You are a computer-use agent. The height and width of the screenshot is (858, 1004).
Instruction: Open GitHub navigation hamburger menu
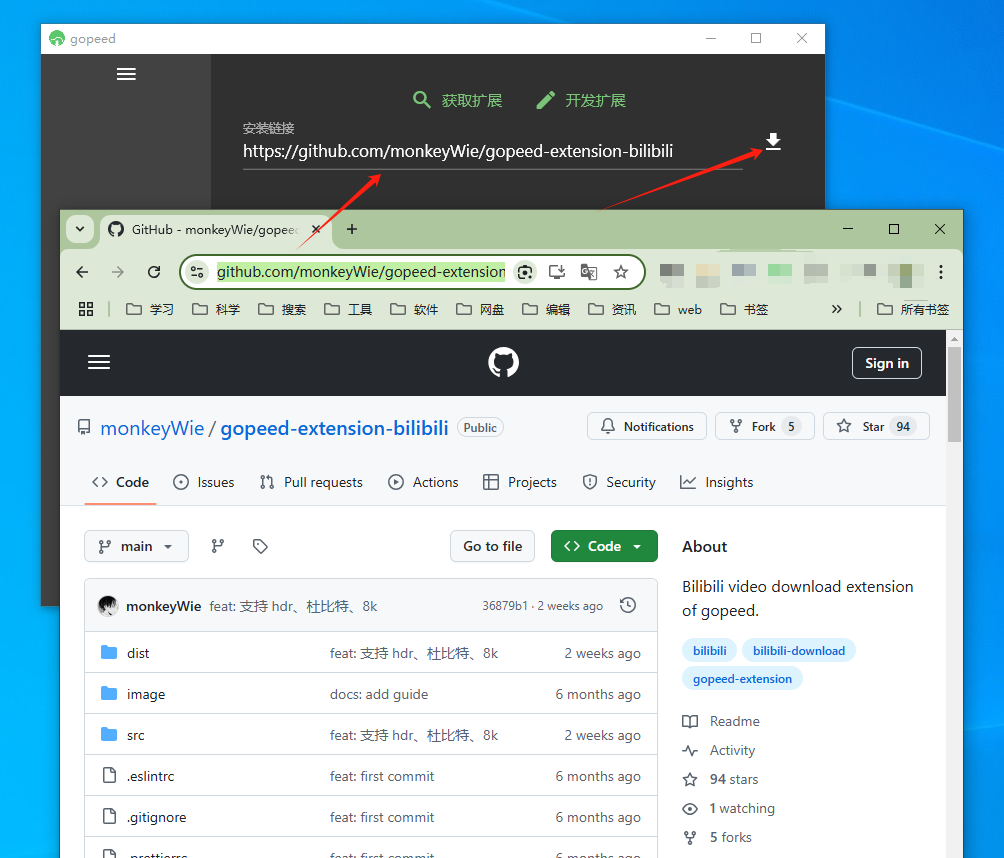99,362
